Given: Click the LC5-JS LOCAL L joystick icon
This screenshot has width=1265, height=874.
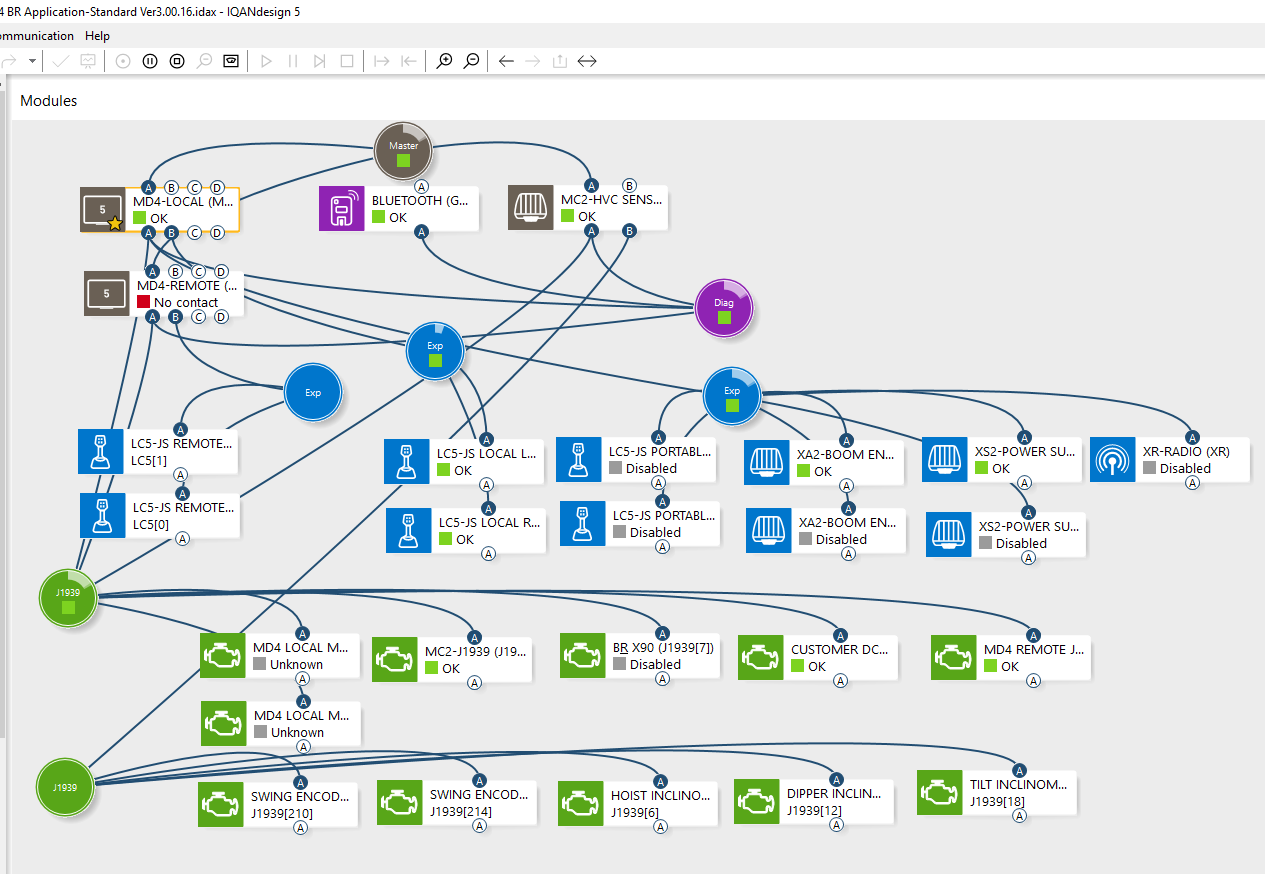Looking at the screenshot, I should [407, 462].
